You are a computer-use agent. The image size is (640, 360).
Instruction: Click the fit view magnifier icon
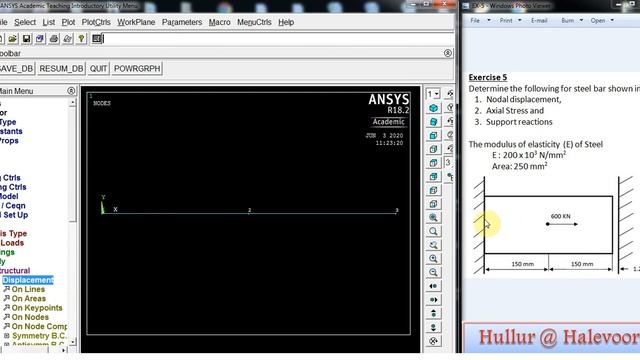(x=433, y=218)
